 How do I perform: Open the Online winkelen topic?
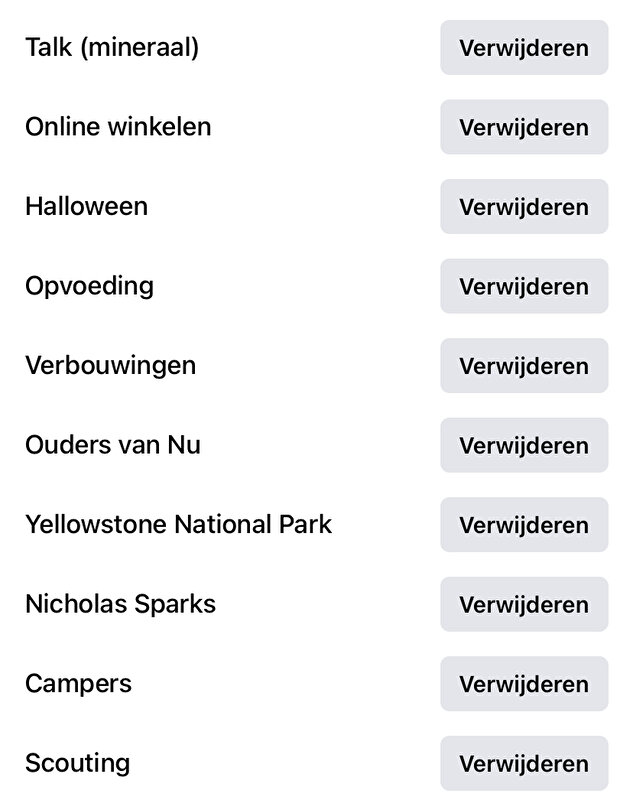(118, 127)
